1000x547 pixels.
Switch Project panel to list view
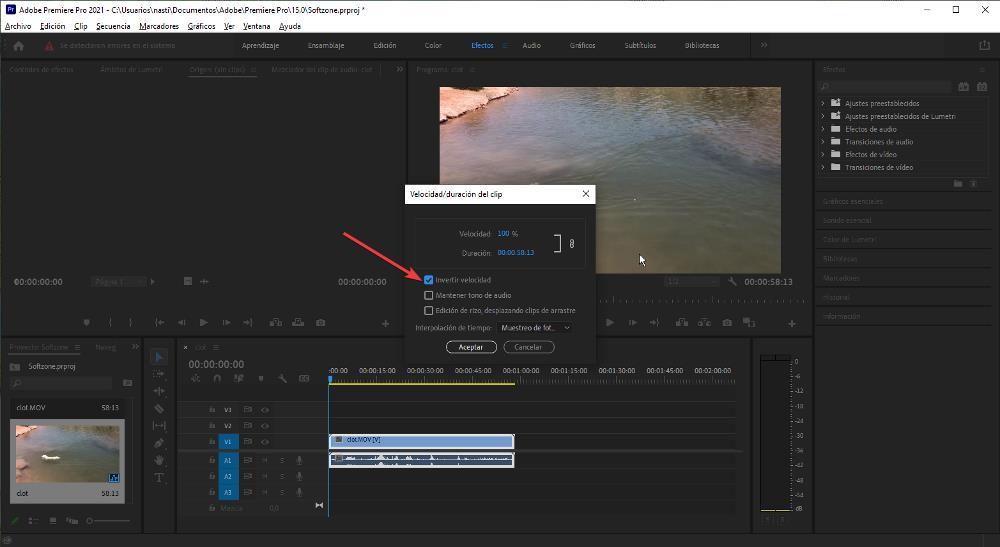tap(34, 521)
